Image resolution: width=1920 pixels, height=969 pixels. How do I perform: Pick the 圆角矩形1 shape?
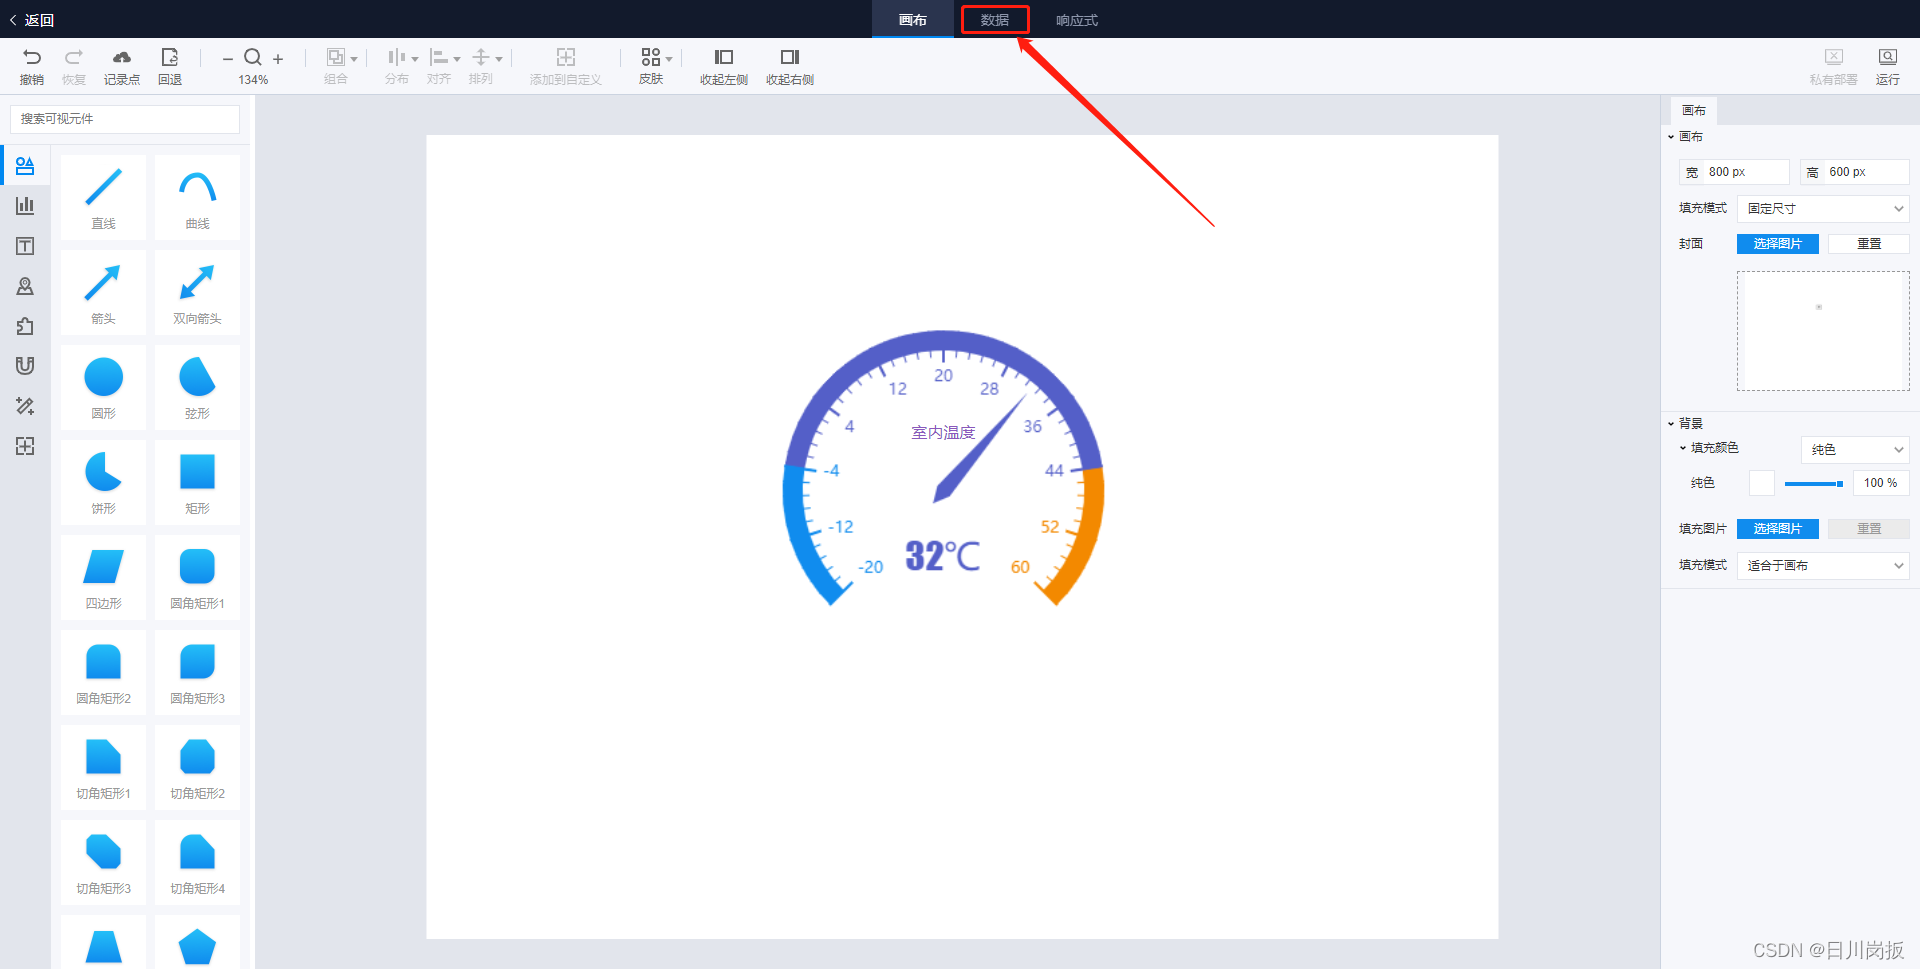click(x=197, y=577)
